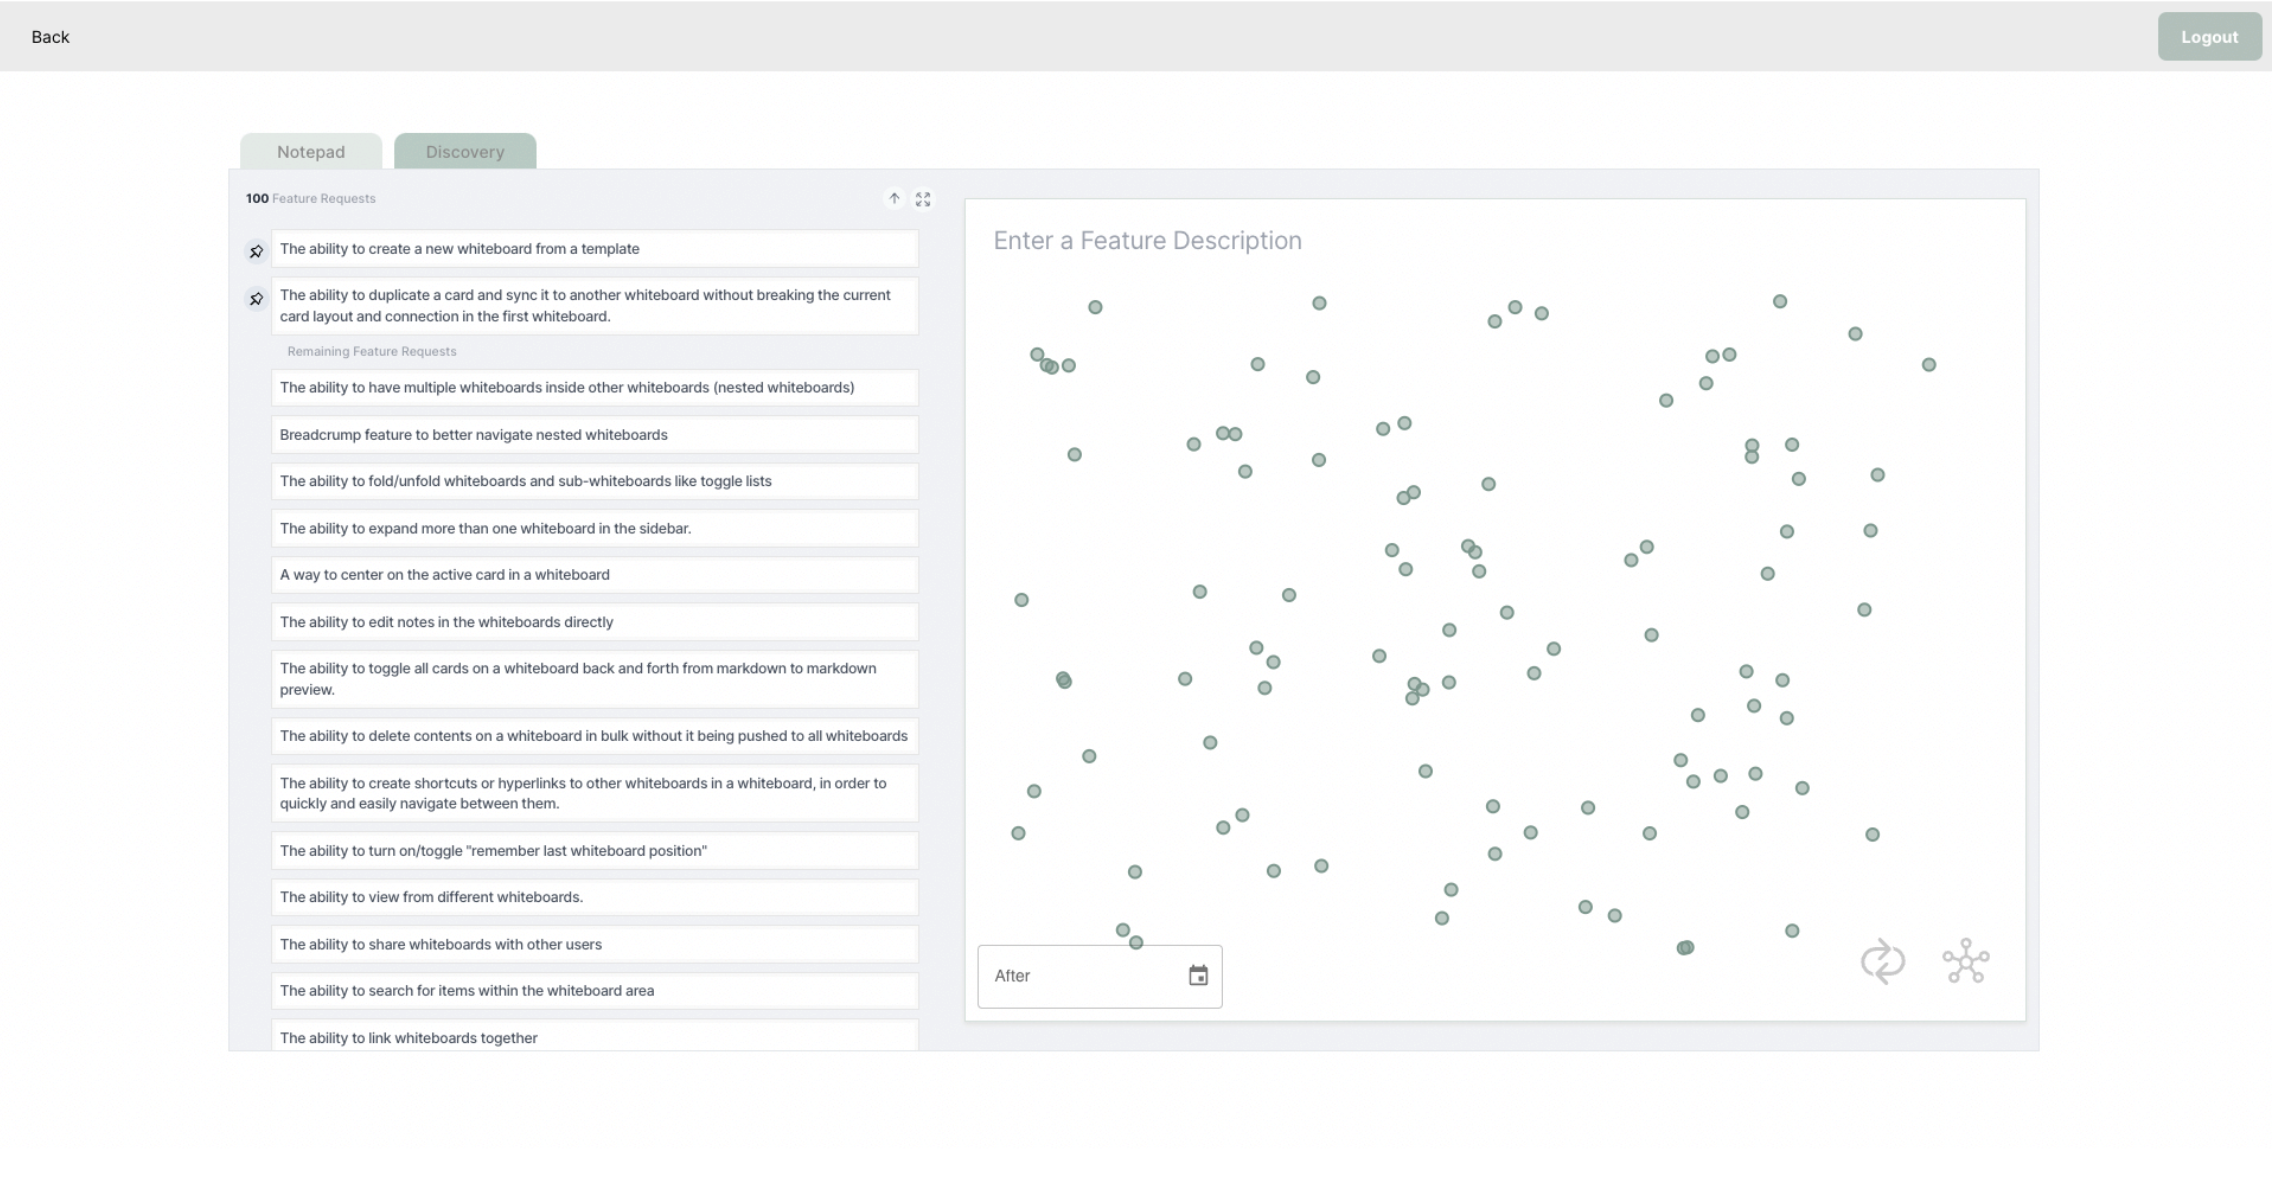Viewport: 2272px width, 1182px height.
Task: Switch to the Notepad tab
Action: point(311,152)
